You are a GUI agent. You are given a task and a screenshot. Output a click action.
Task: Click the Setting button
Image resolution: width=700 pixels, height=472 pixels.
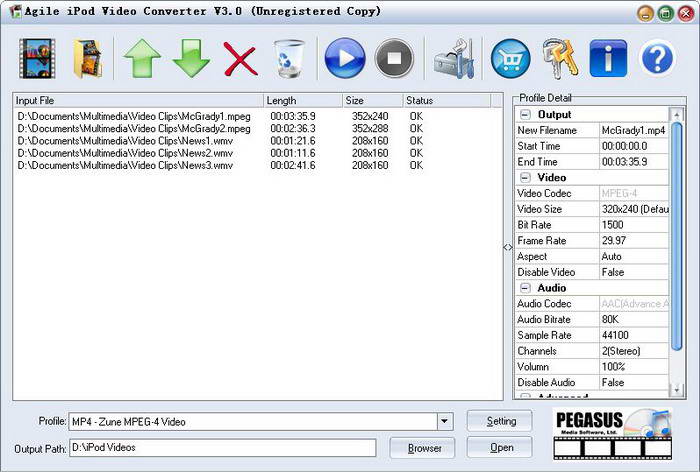point(500,421)
